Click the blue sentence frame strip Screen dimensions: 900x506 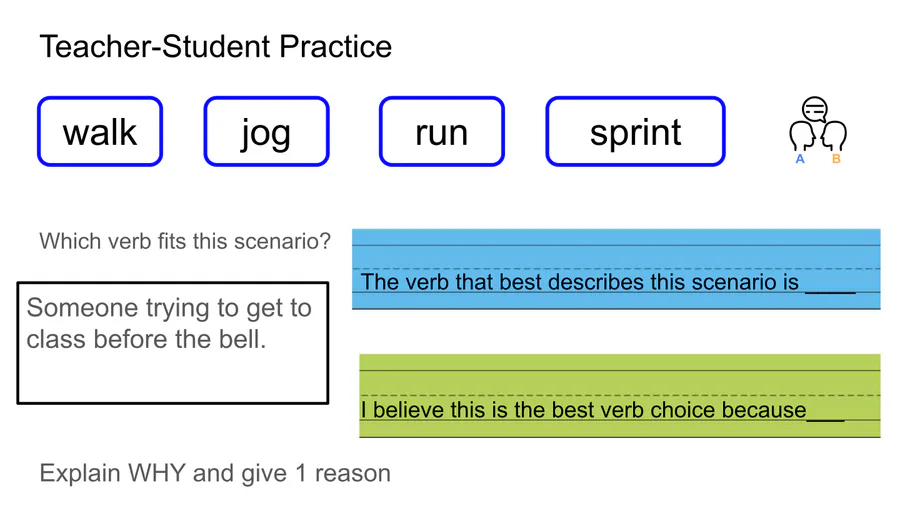[616, 269]
